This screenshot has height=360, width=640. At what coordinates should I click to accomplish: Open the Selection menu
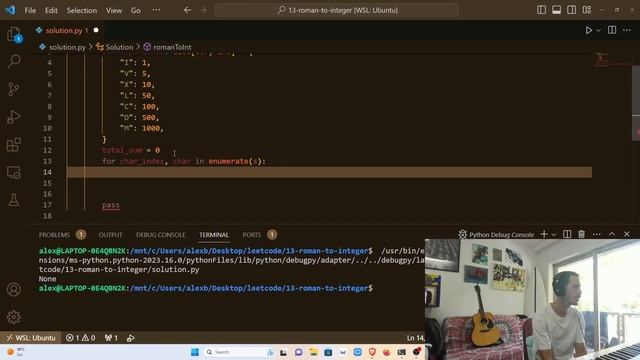point(82,10)
